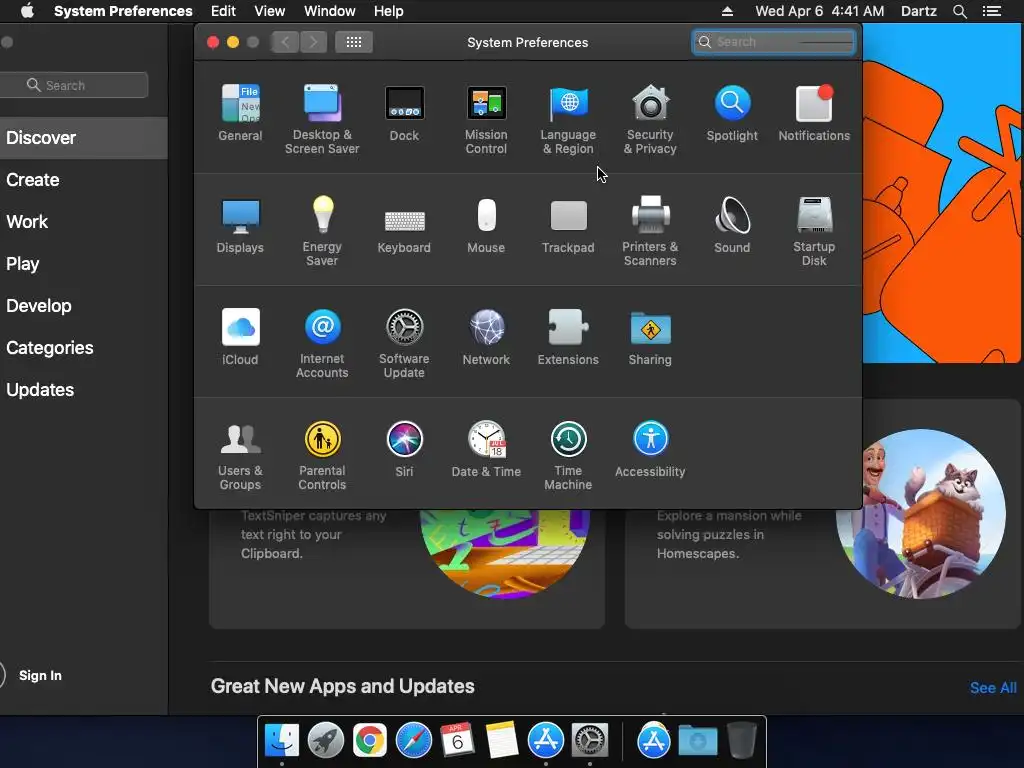Focus the System Preferences search field
1024x768 pixels.
(773, 42)
